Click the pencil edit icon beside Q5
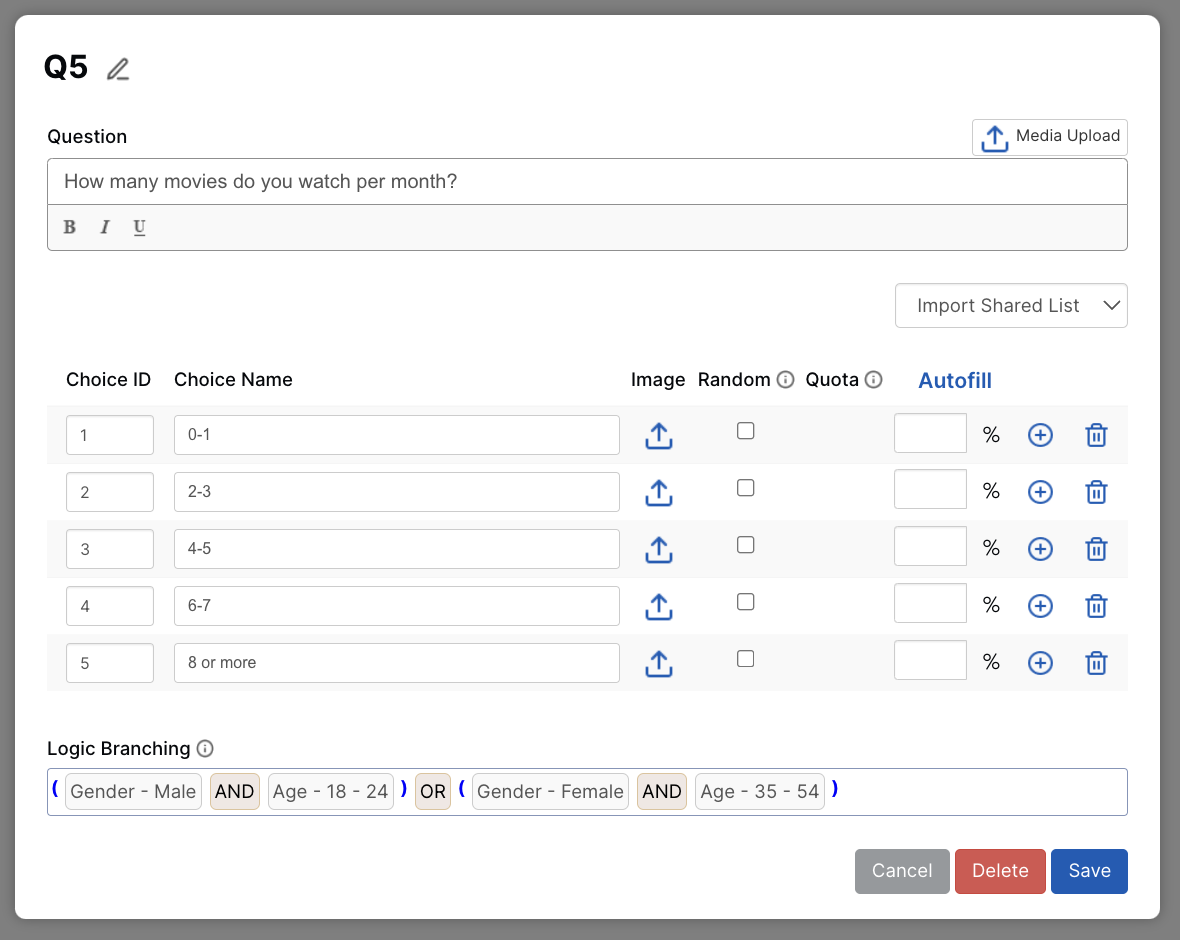 [118, 69]
